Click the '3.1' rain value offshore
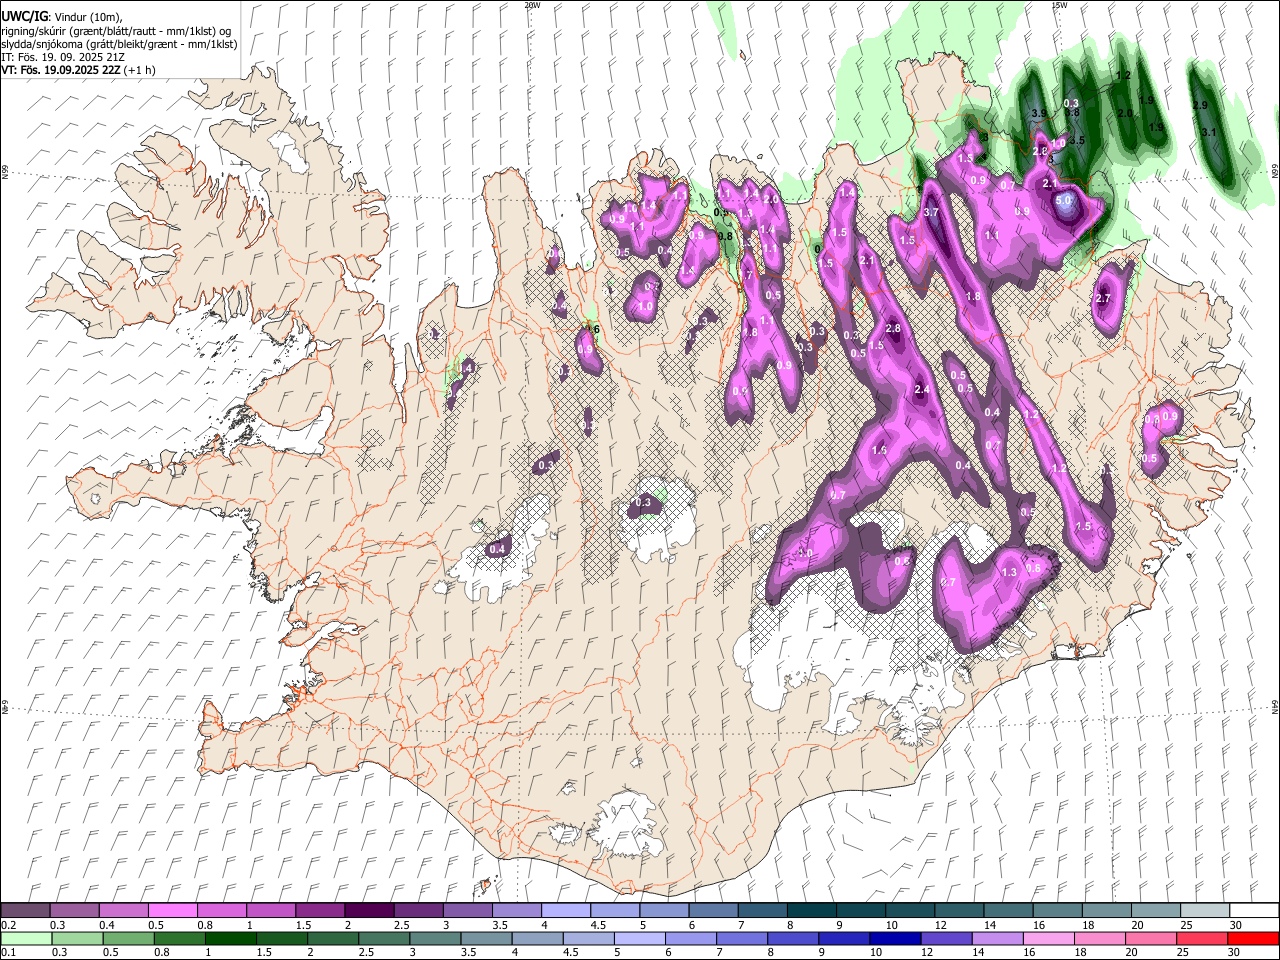 [1208, 132]
